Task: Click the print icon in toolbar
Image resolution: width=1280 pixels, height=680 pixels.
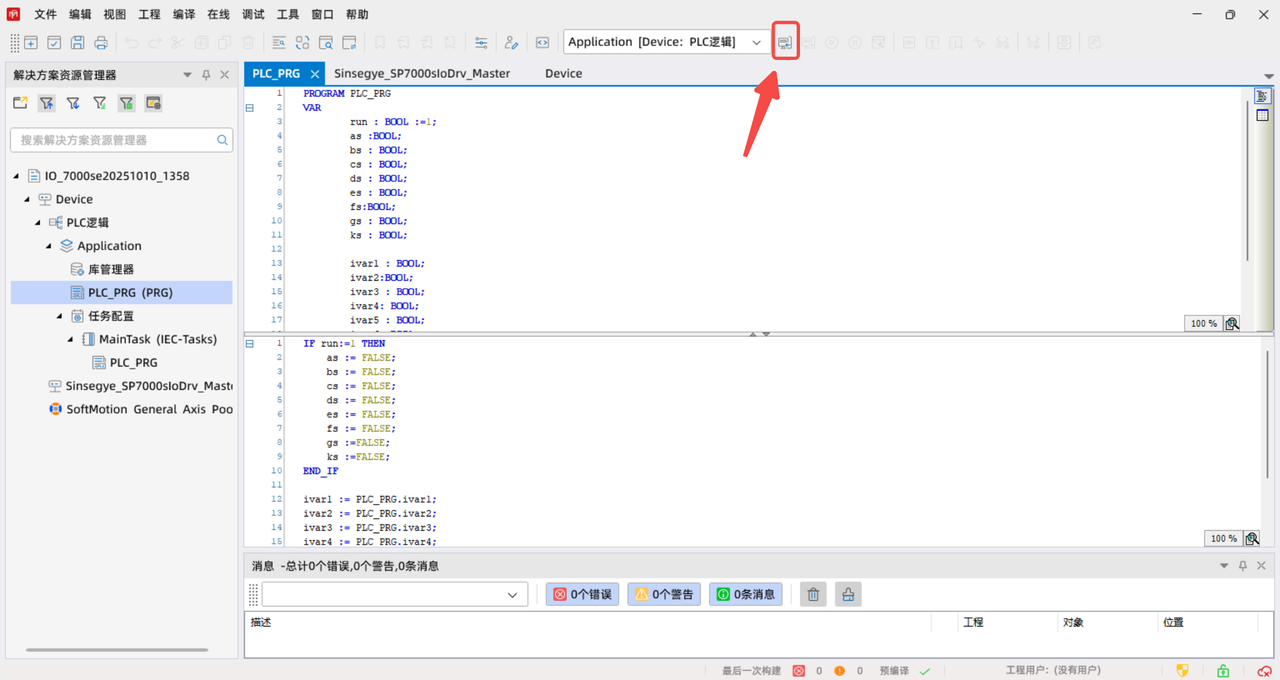Action: [101, 43]
